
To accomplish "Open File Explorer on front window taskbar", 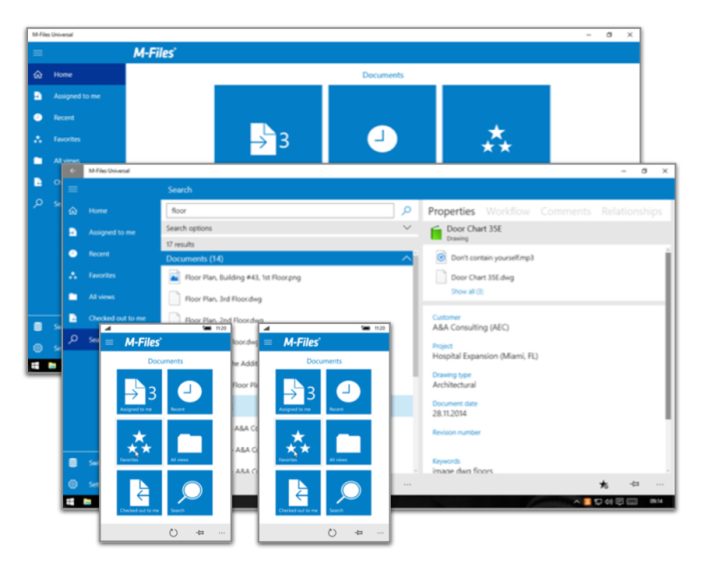I will point(87,502).
